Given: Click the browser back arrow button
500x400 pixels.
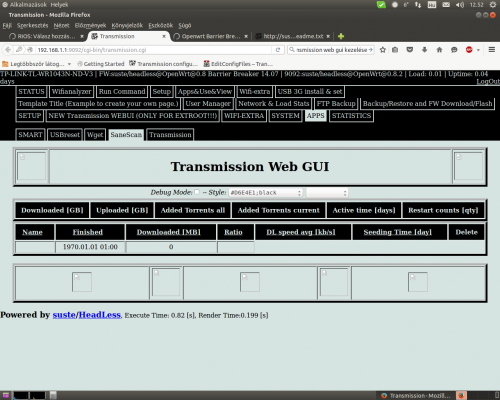Looking at the screenshot, I should pyautogui.click(x=8, y=50).
